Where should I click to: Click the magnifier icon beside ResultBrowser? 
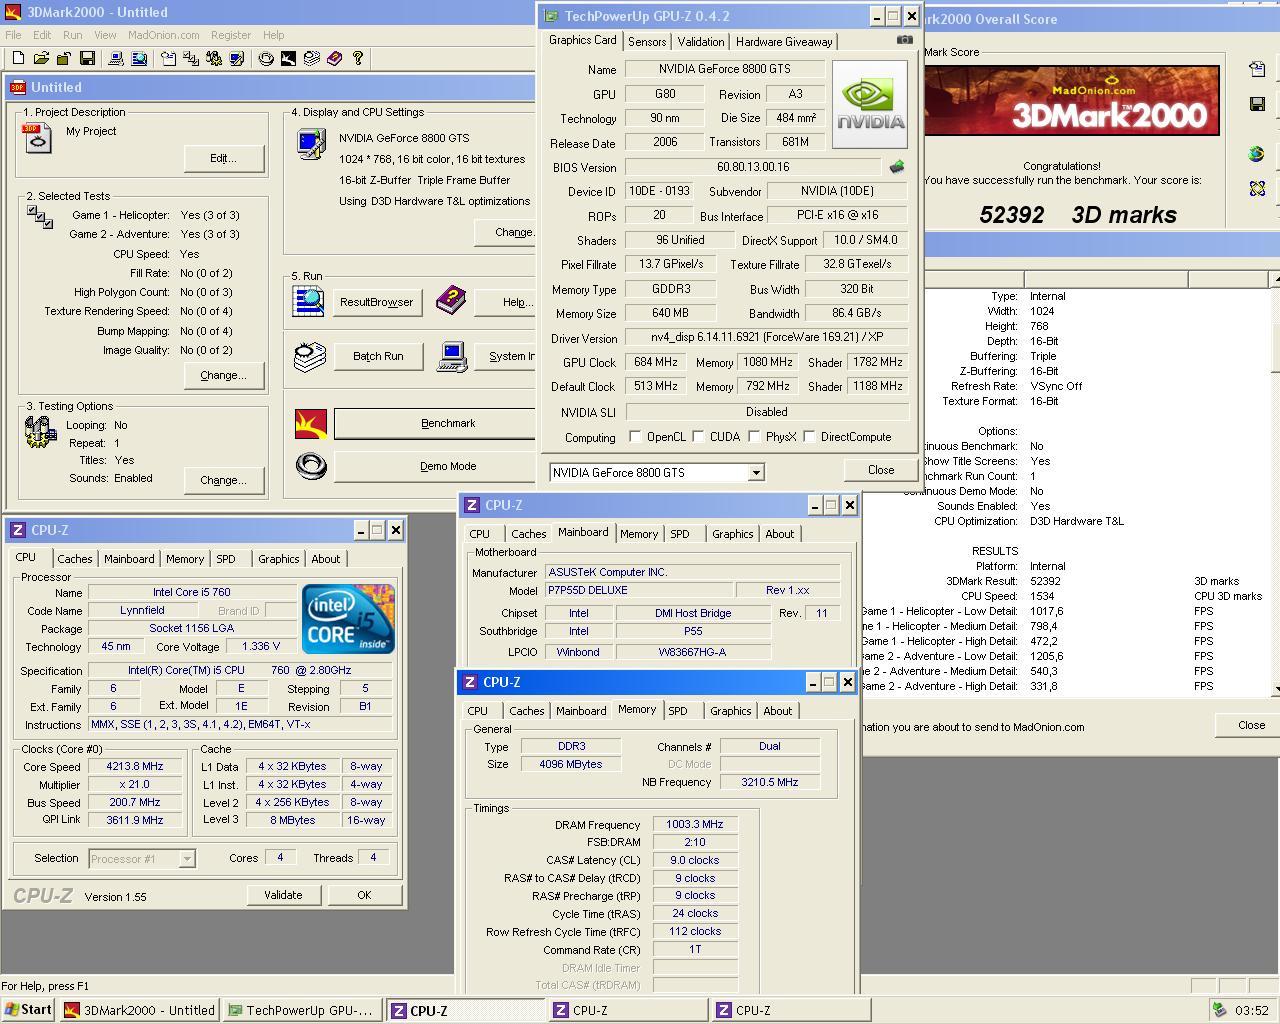tap(308, 301)
